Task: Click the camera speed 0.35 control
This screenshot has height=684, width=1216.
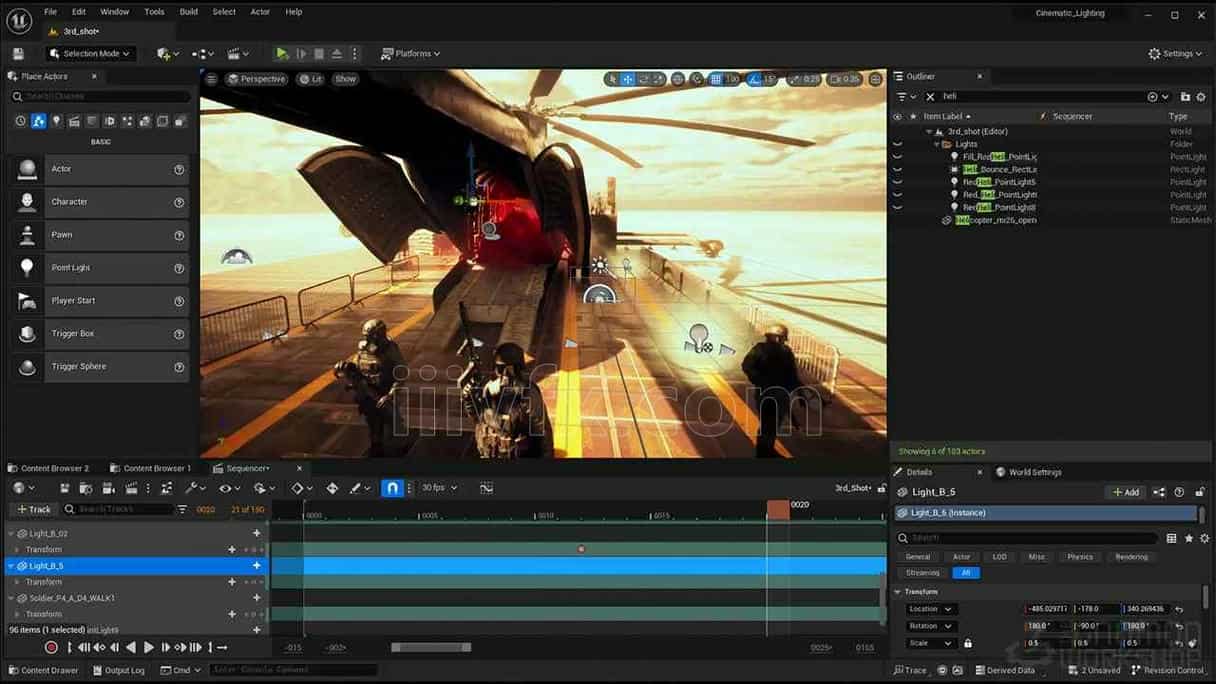Action: 845,79
